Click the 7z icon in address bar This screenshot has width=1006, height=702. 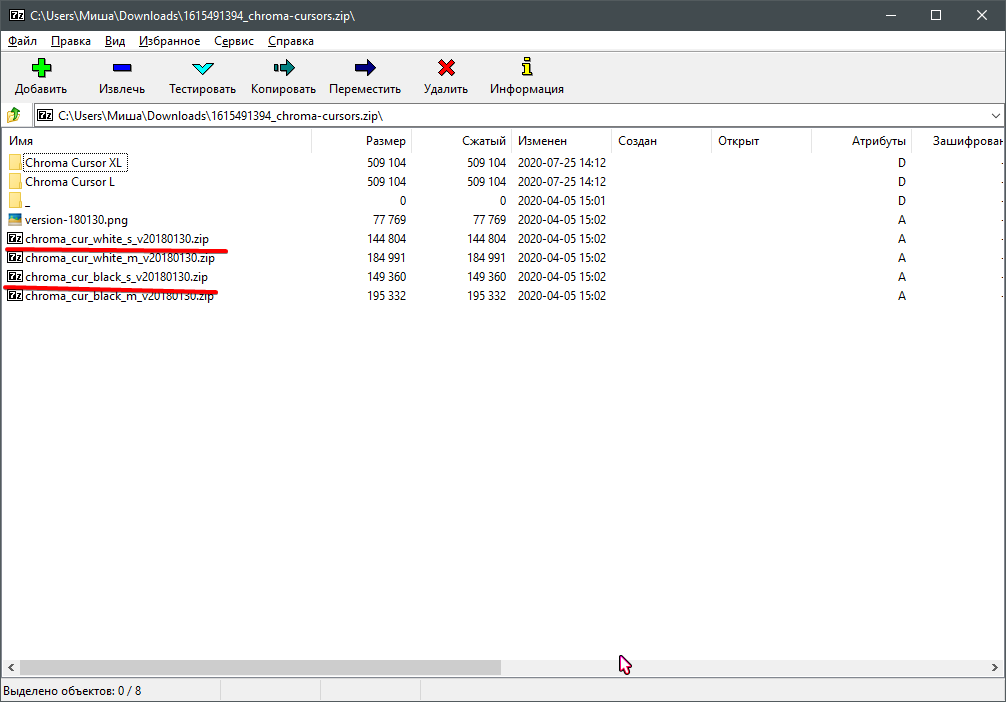[x=45, y=116]
